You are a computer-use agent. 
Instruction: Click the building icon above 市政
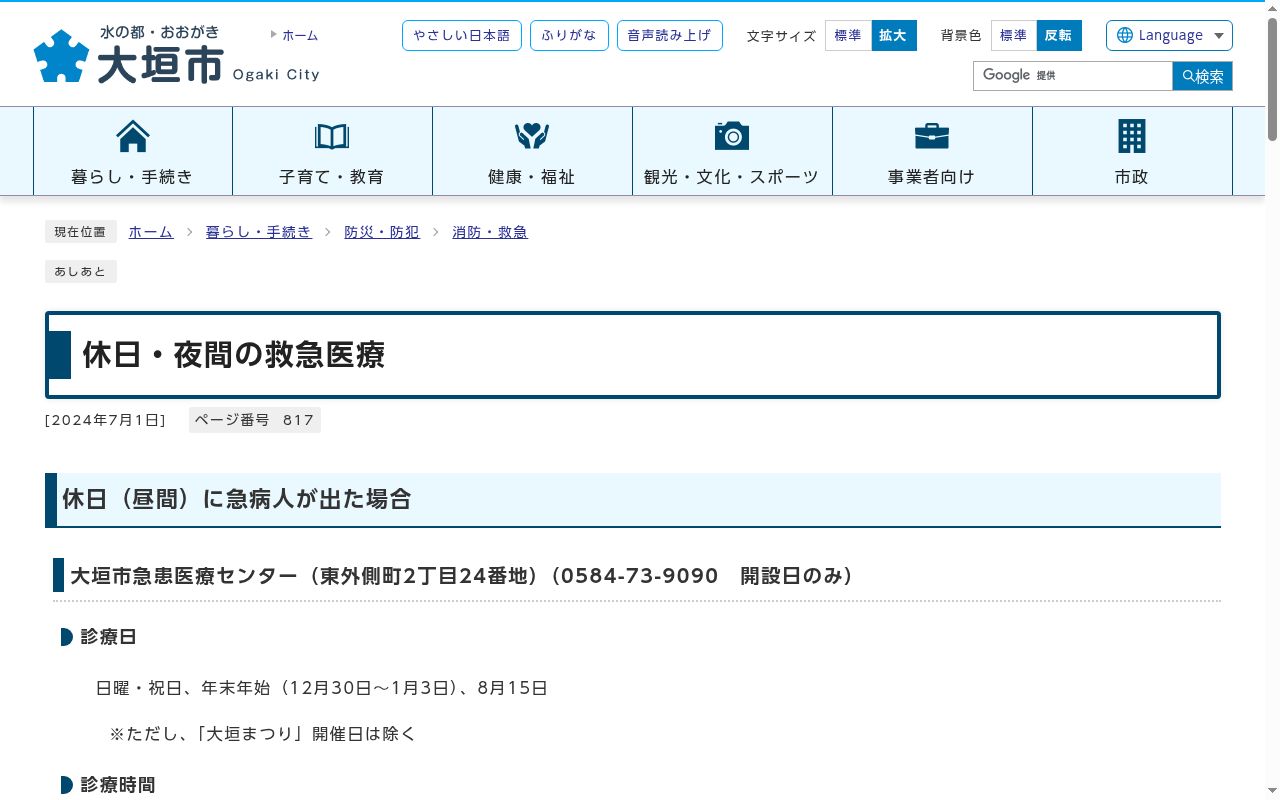coord(1132,136)
